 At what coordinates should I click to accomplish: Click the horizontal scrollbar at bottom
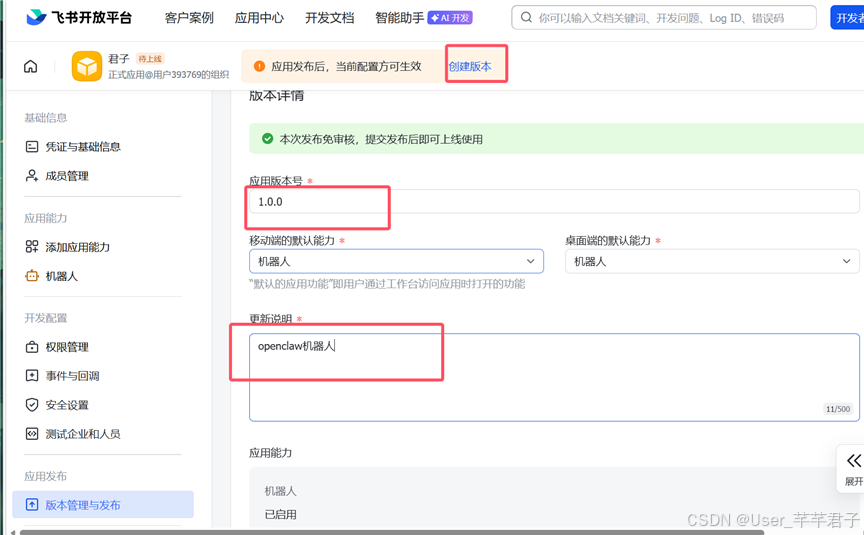pos(391,532)
